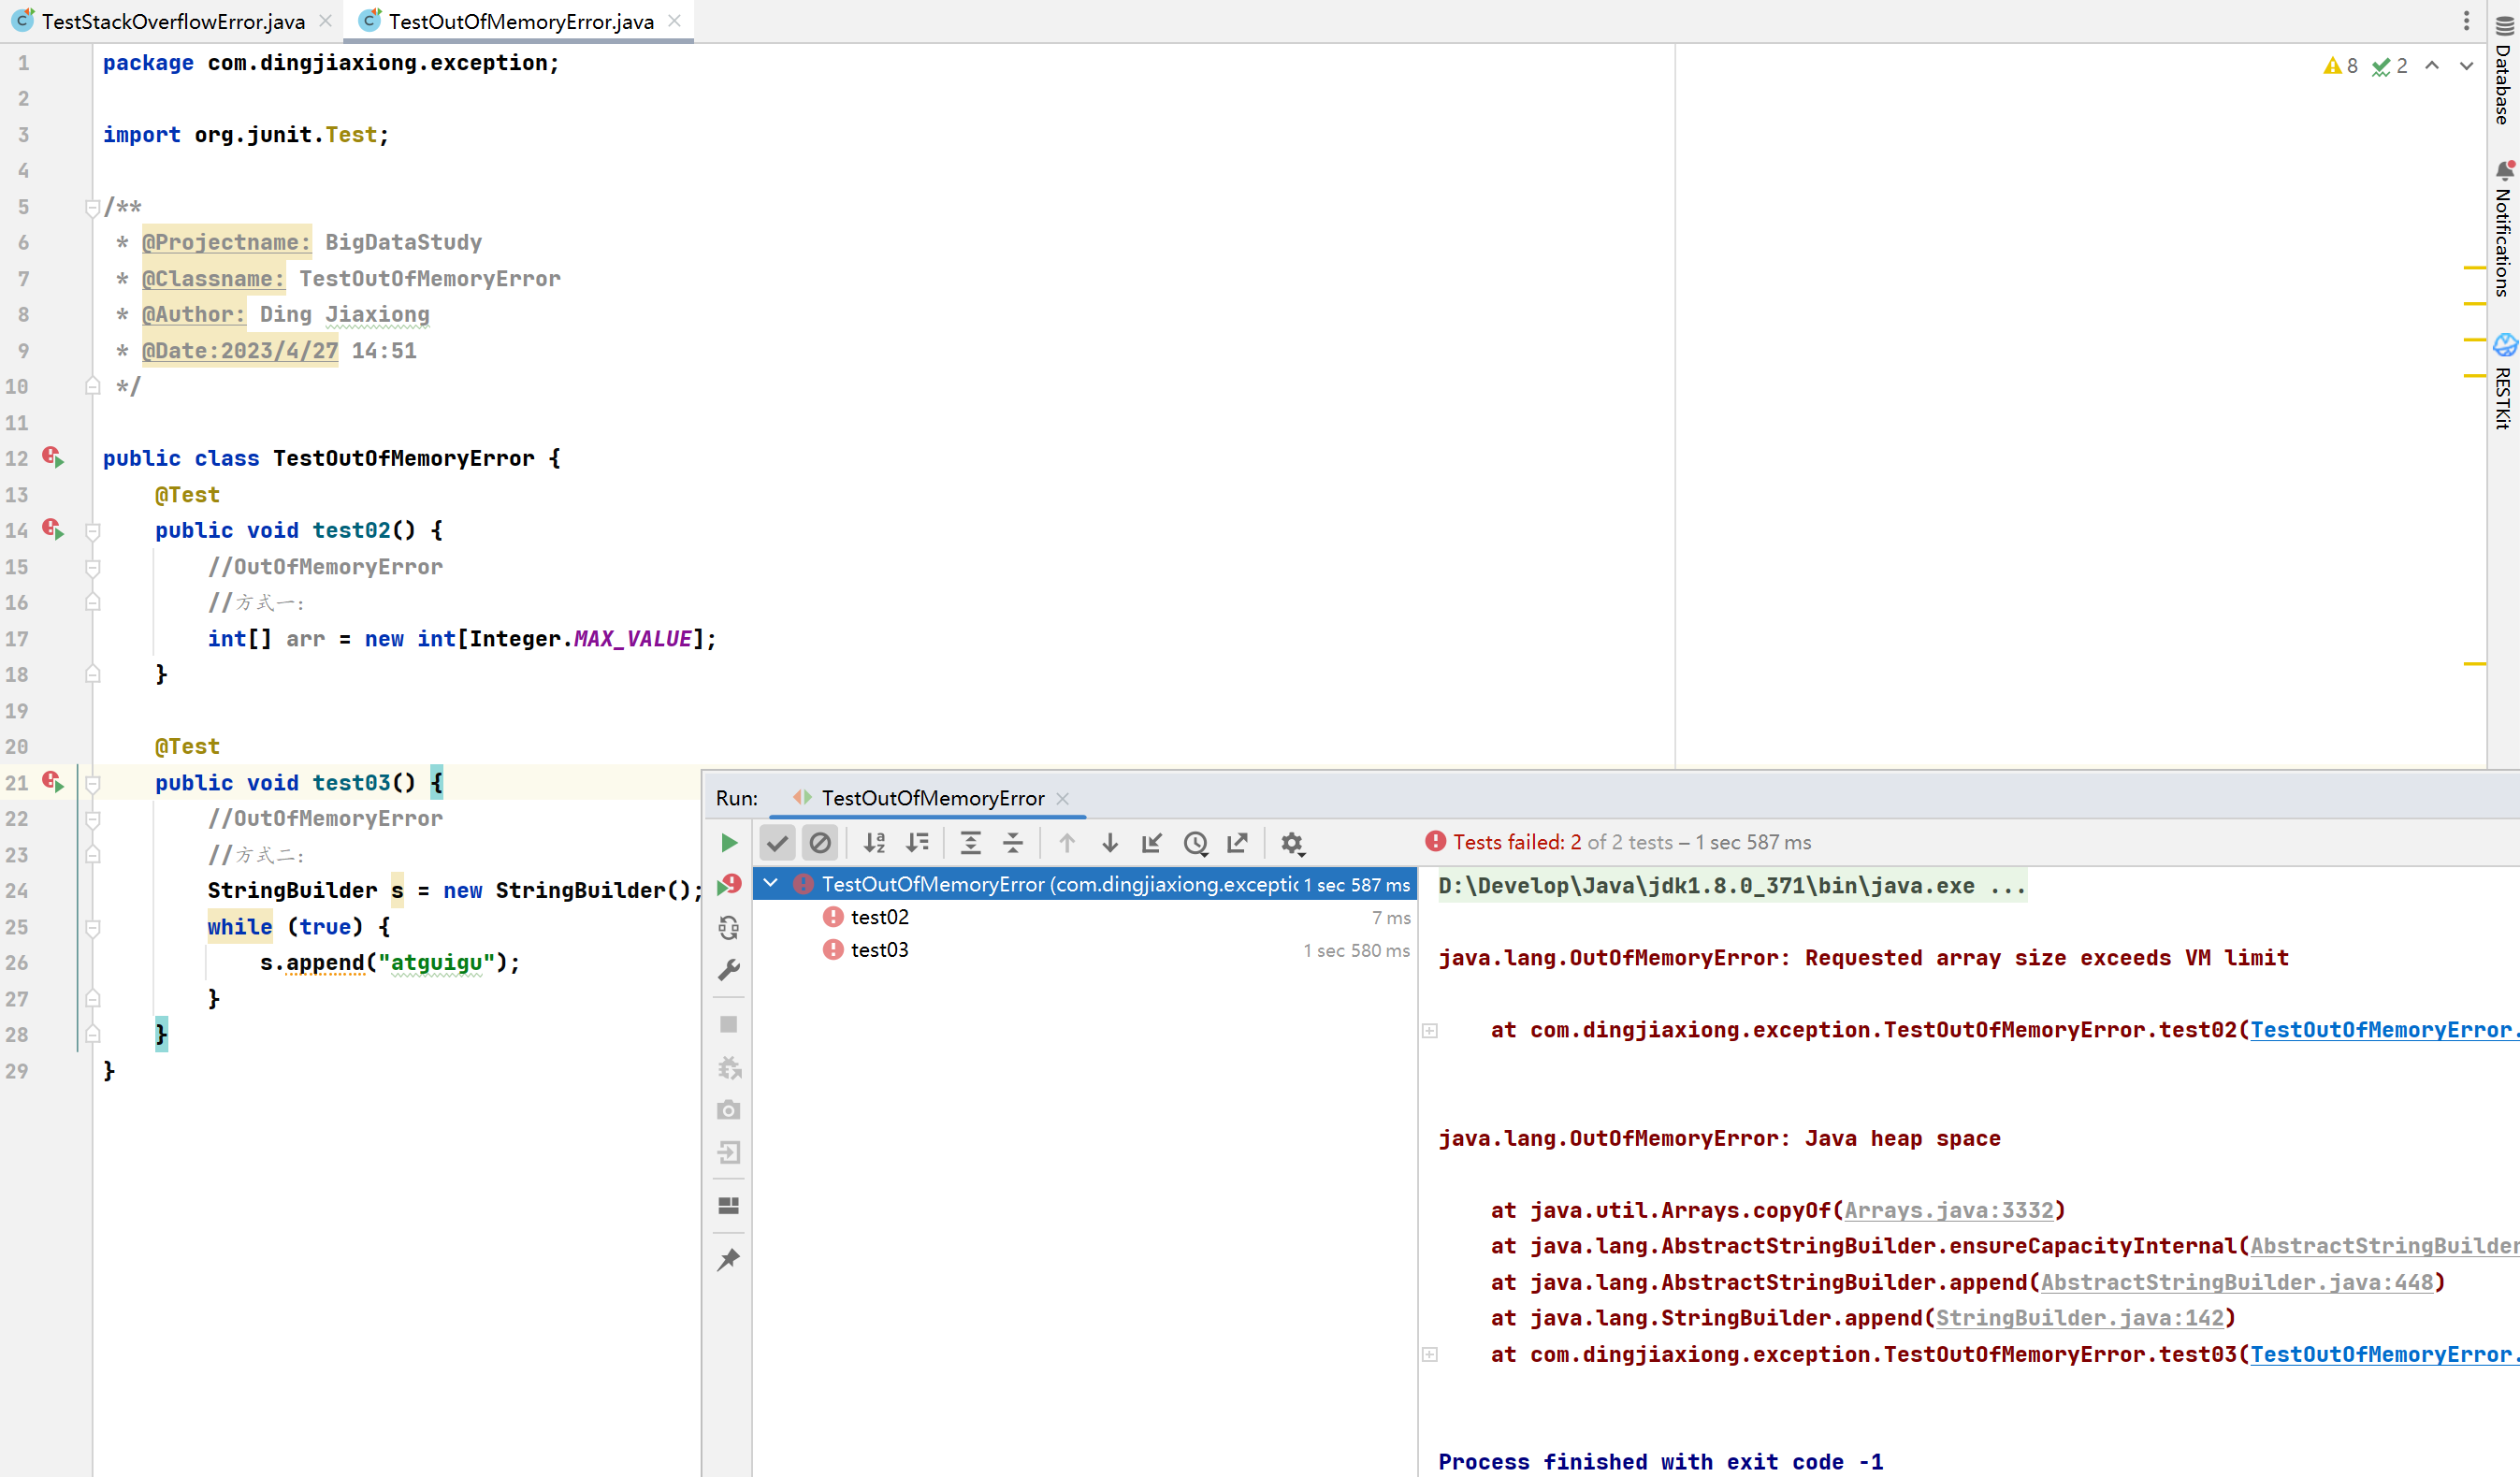Screen dimensions: 2520x1477
Task: Jump to next highlighted problem arrow
Action: click(x=2467, y=66)
